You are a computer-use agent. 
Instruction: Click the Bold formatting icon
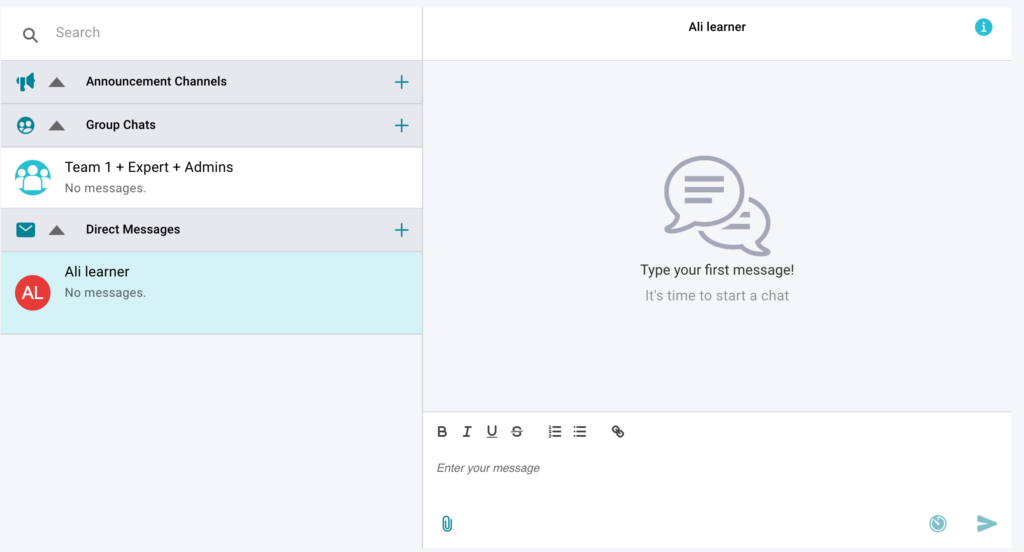tap(442, 432)
